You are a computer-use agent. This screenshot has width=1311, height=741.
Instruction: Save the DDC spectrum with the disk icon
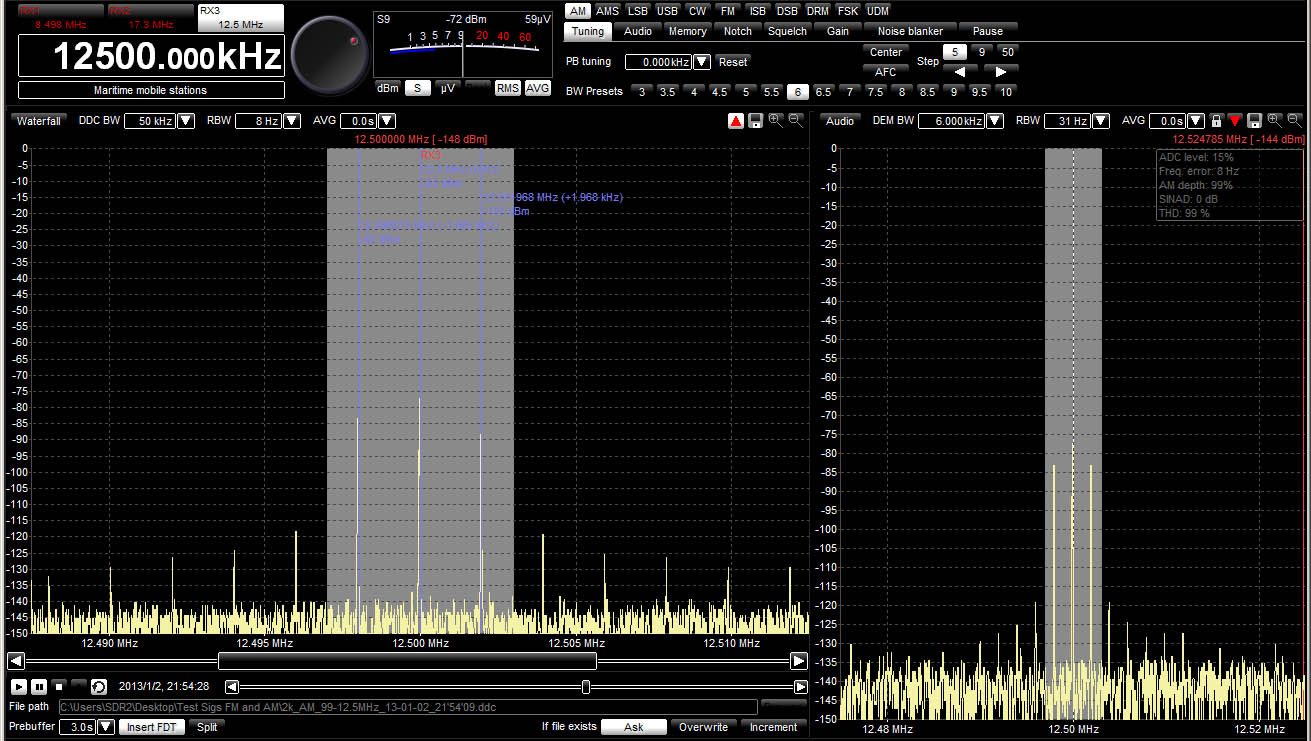click(756, 121)
